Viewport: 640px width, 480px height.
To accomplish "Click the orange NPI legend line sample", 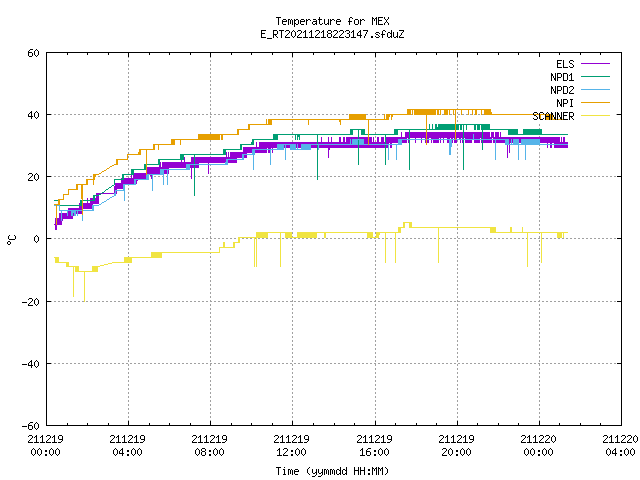I will tap(595, 102).
